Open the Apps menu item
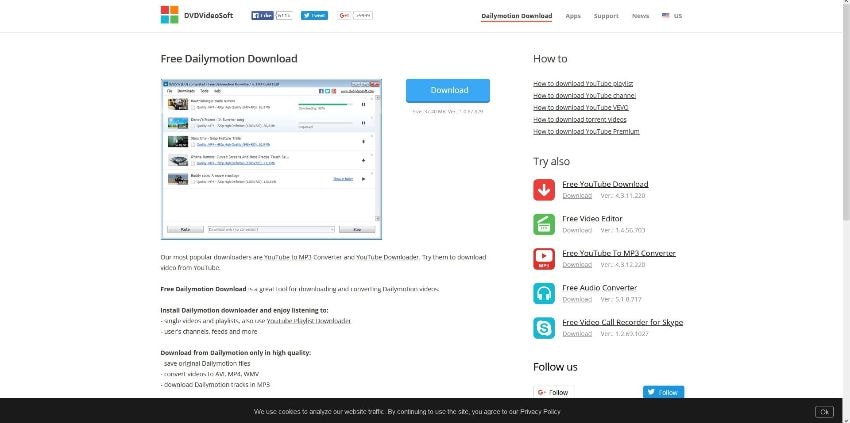The width and height of the screenshot is (850, 423). [573, 16]
